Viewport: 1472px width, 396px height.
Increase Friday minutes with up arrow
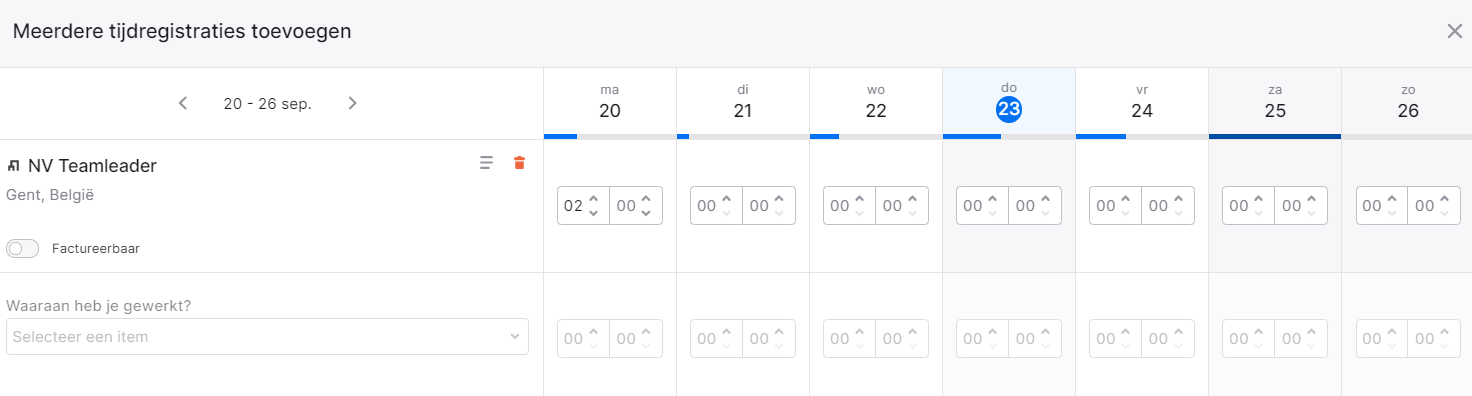1178,199
